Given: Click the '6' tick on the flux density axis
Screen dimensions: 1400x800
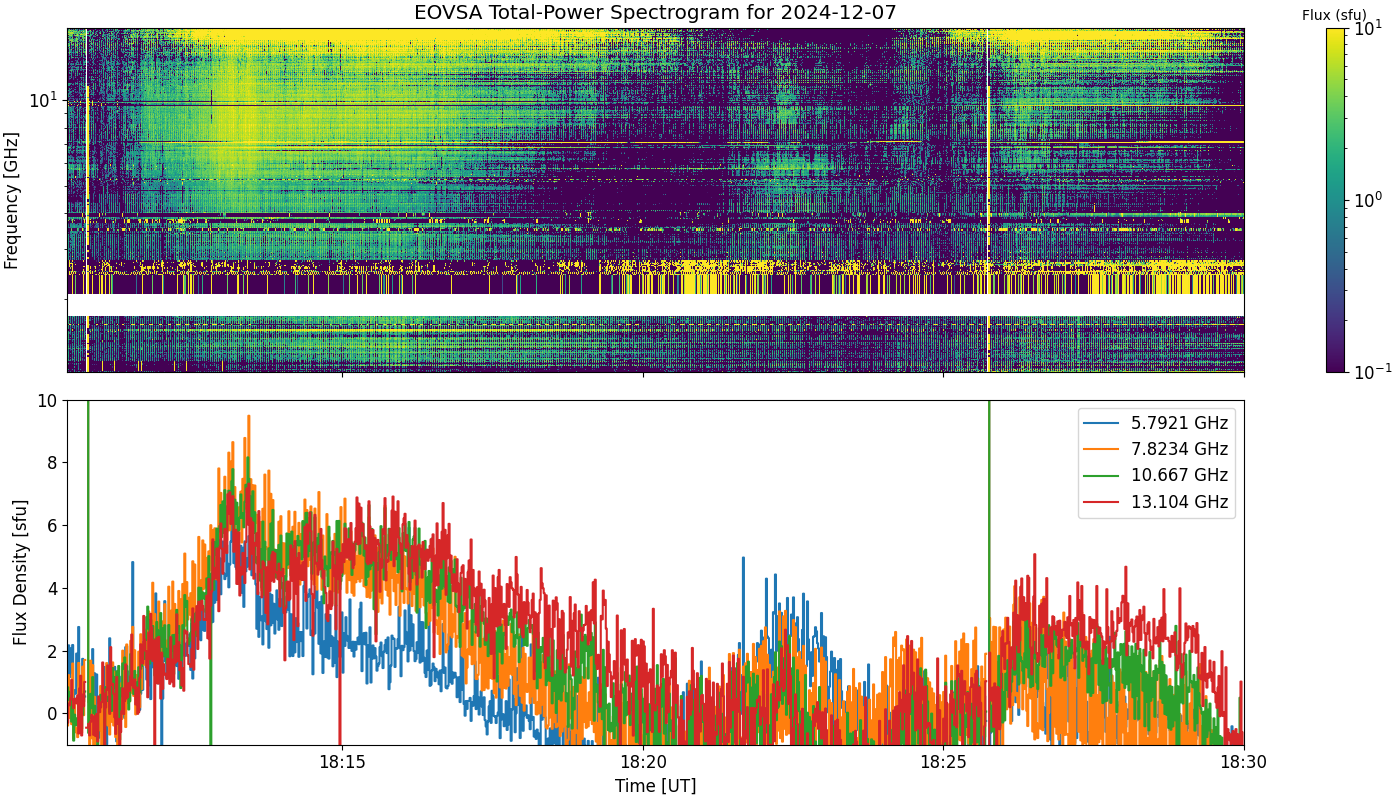Looking at the screenshot, I should [x=54, y=526].
